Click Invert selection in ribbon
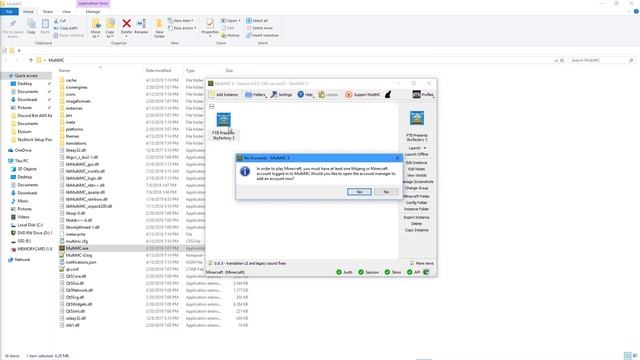This screenshot has width=640, height=360. tap(262, 36)
